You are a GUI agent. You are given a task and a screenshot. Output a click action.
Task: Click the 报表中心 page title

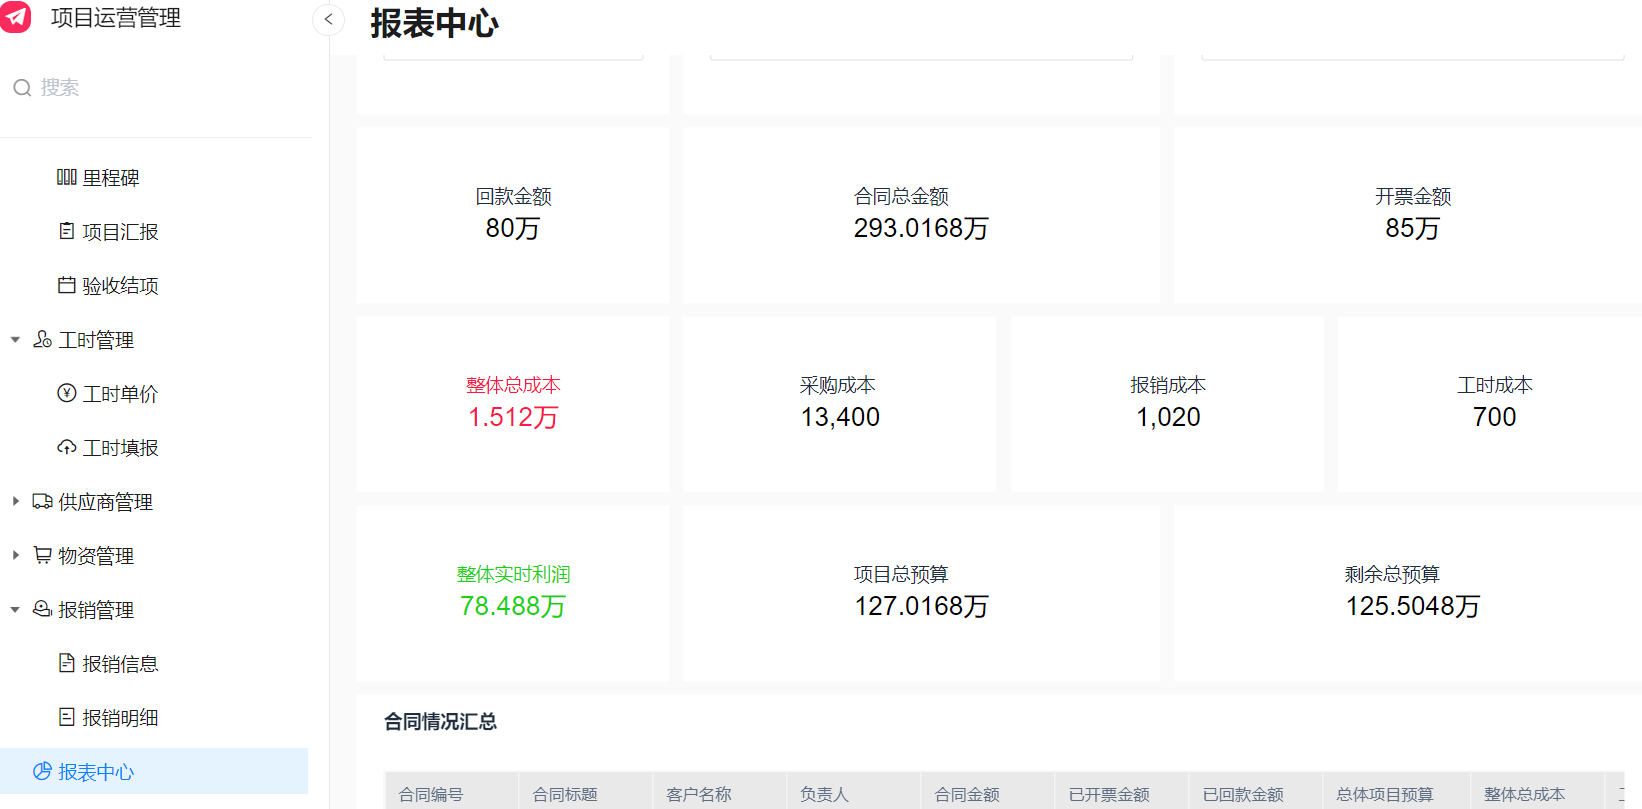coord(434,23)
